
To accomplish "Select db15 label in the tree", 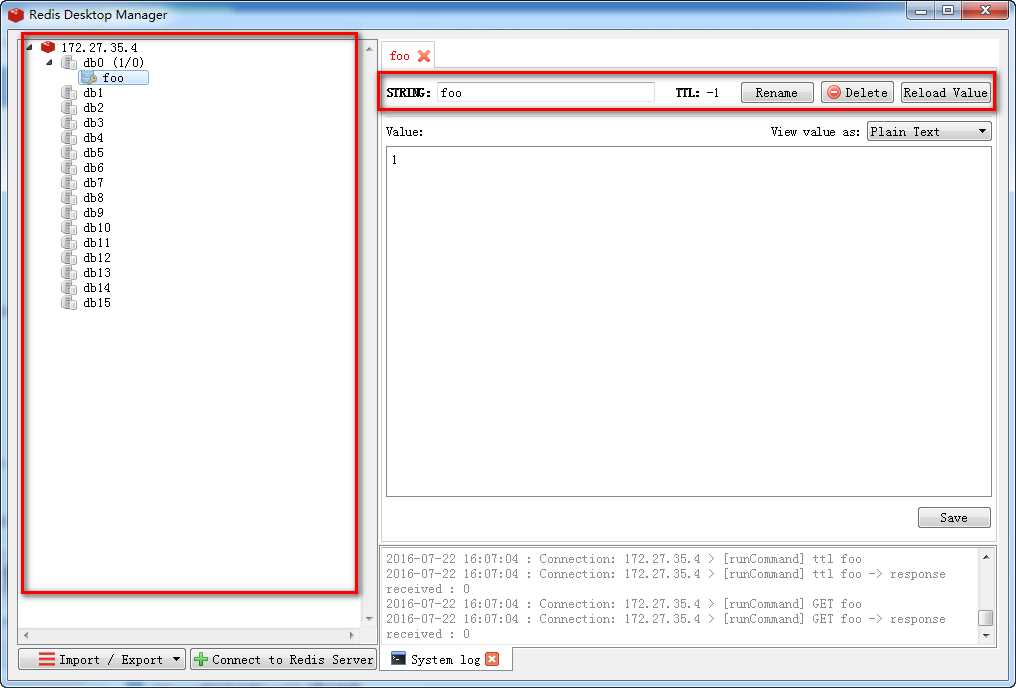I will point(97,303).
